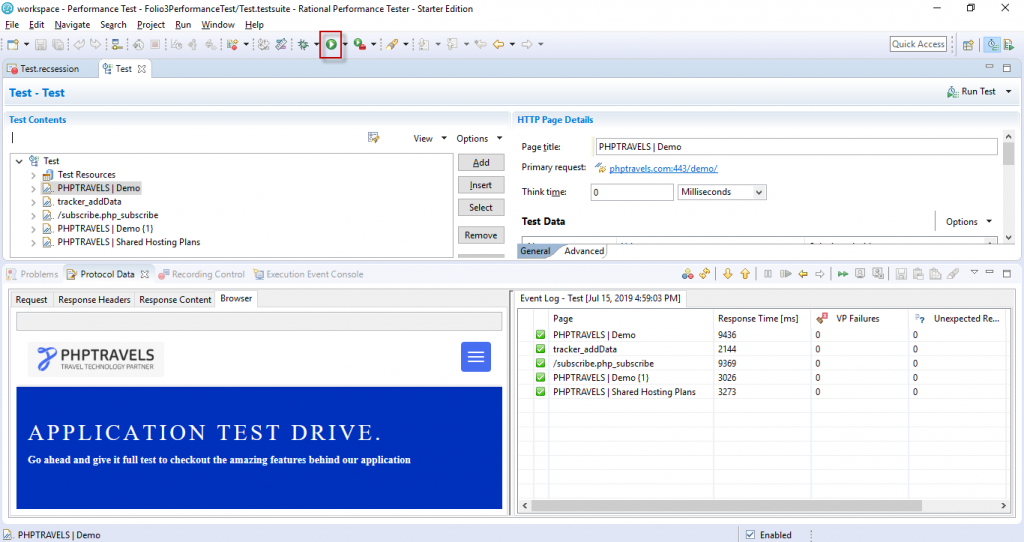Click the yellow sync arrows icon in Protocol Data
This screenshot has width=1024, height=542.
click(x=705, y=274)
